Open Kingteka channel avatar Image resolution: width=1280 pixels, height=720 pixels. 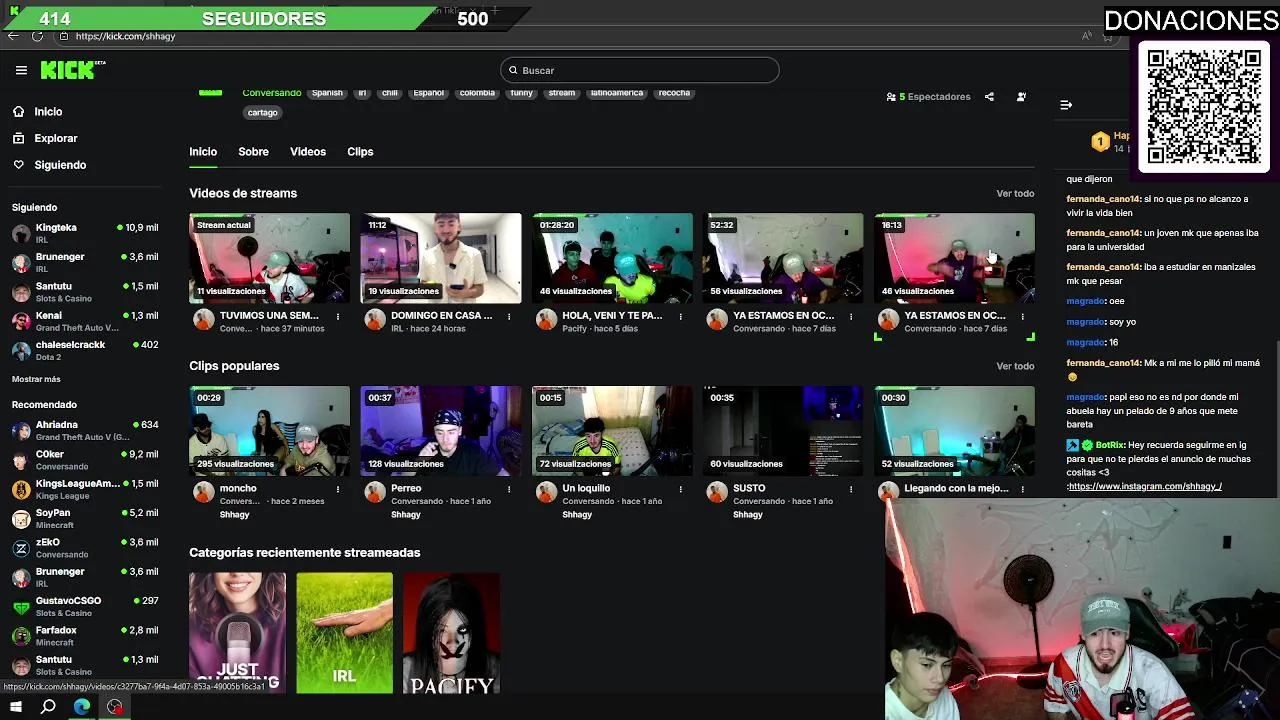pos(21,233)
